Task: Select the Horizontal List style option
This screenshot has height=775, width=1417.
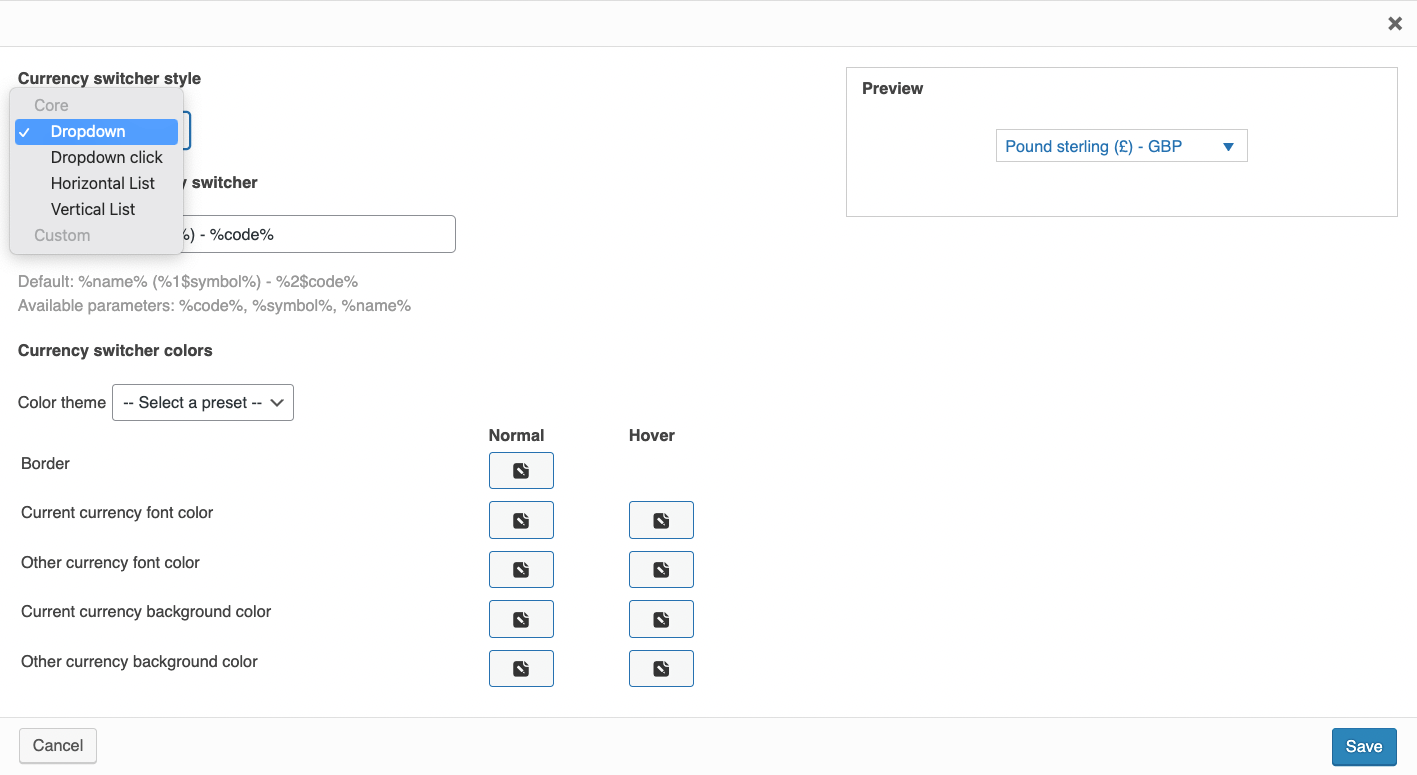Action: (102, 183)
